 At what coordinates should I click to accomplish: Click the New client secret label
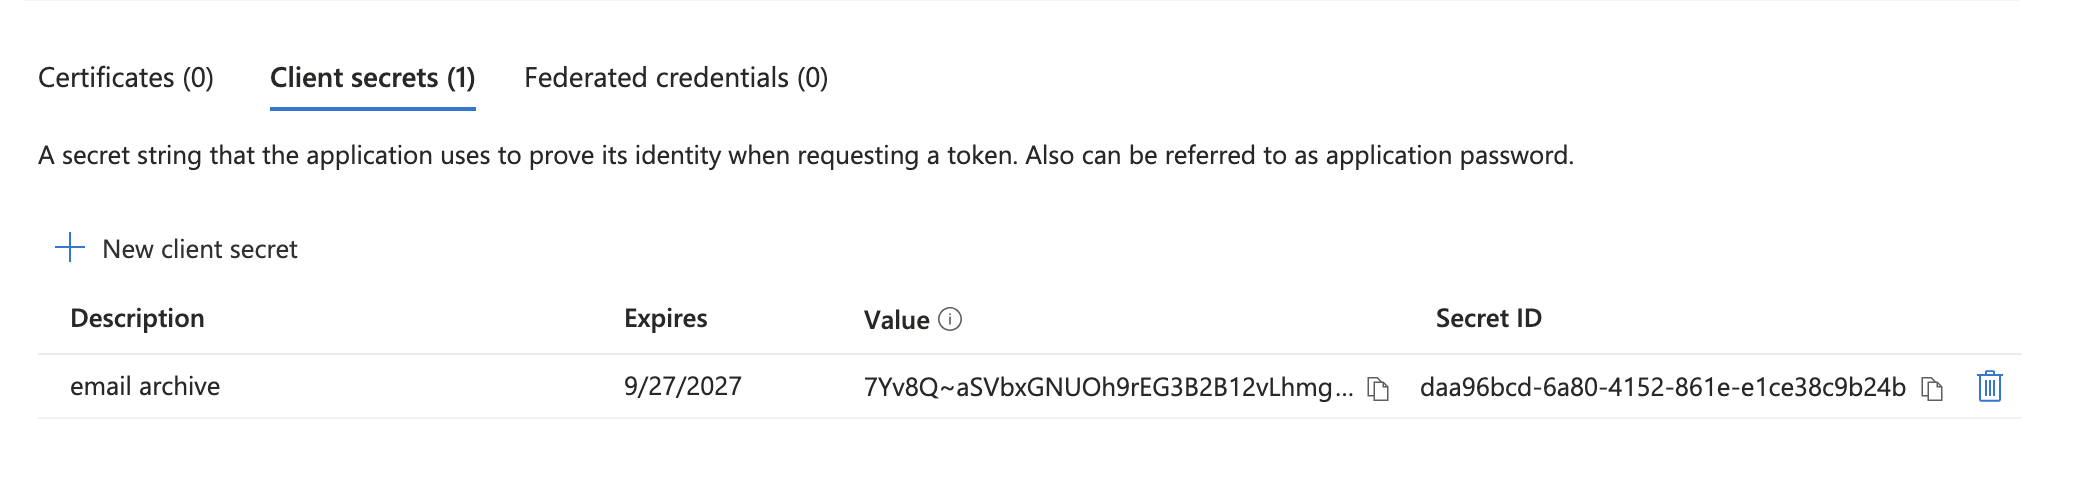click(x=200, y=249)
